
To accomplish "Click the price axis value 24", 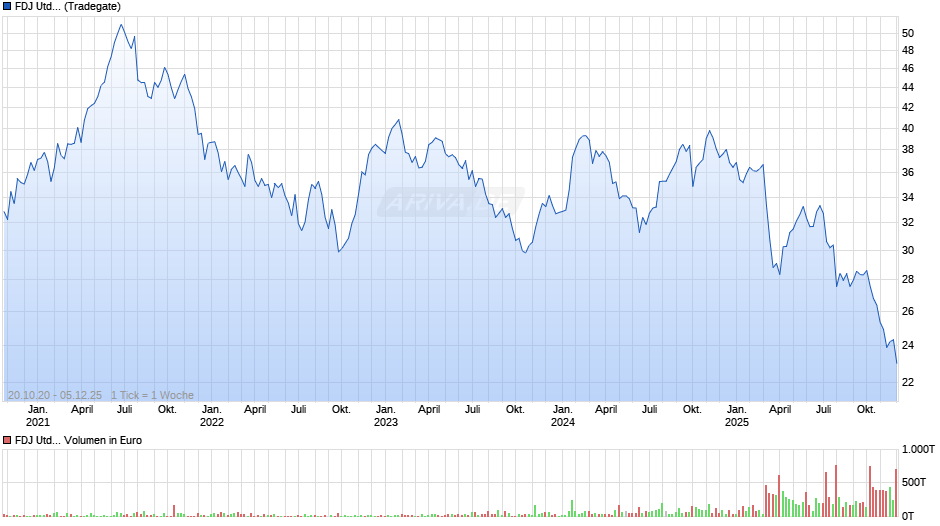I will pyautogui.click(x=908, y=345).
